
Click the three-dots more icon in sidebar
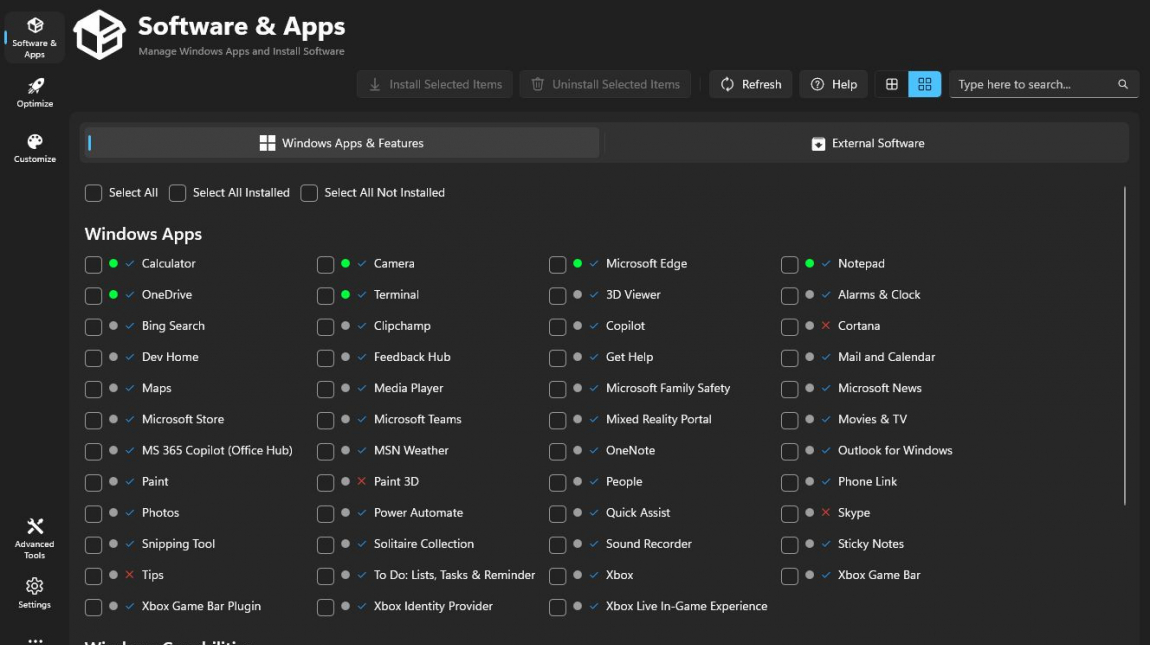click(x=34, y=641)
